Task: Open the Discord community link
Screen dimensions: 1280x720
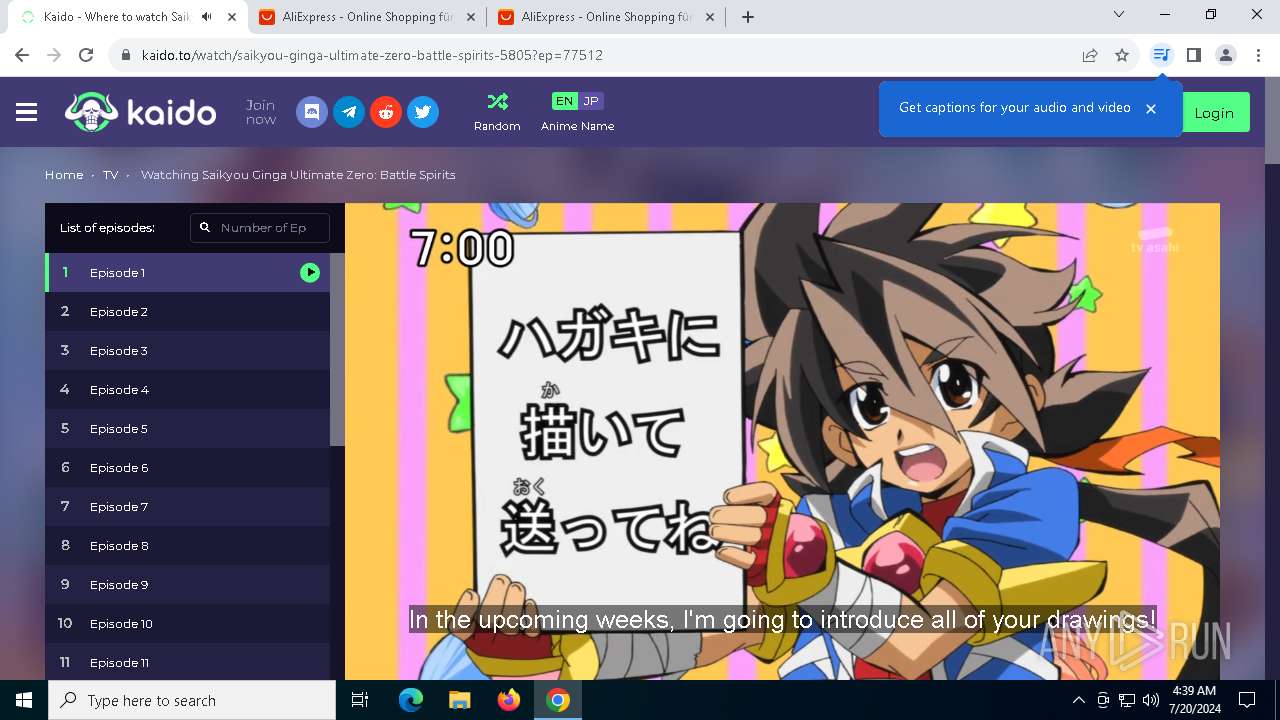Action: [x=312, y=112]
